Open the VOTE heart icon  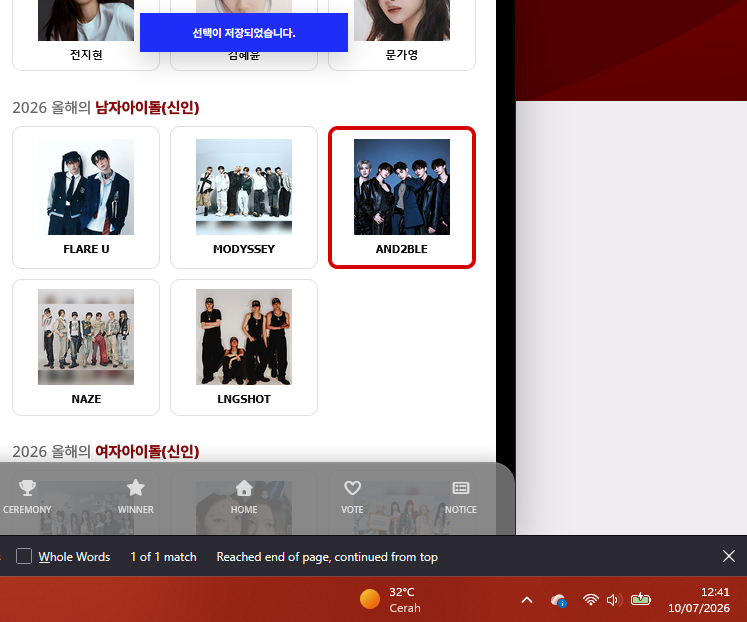[353, 488]
